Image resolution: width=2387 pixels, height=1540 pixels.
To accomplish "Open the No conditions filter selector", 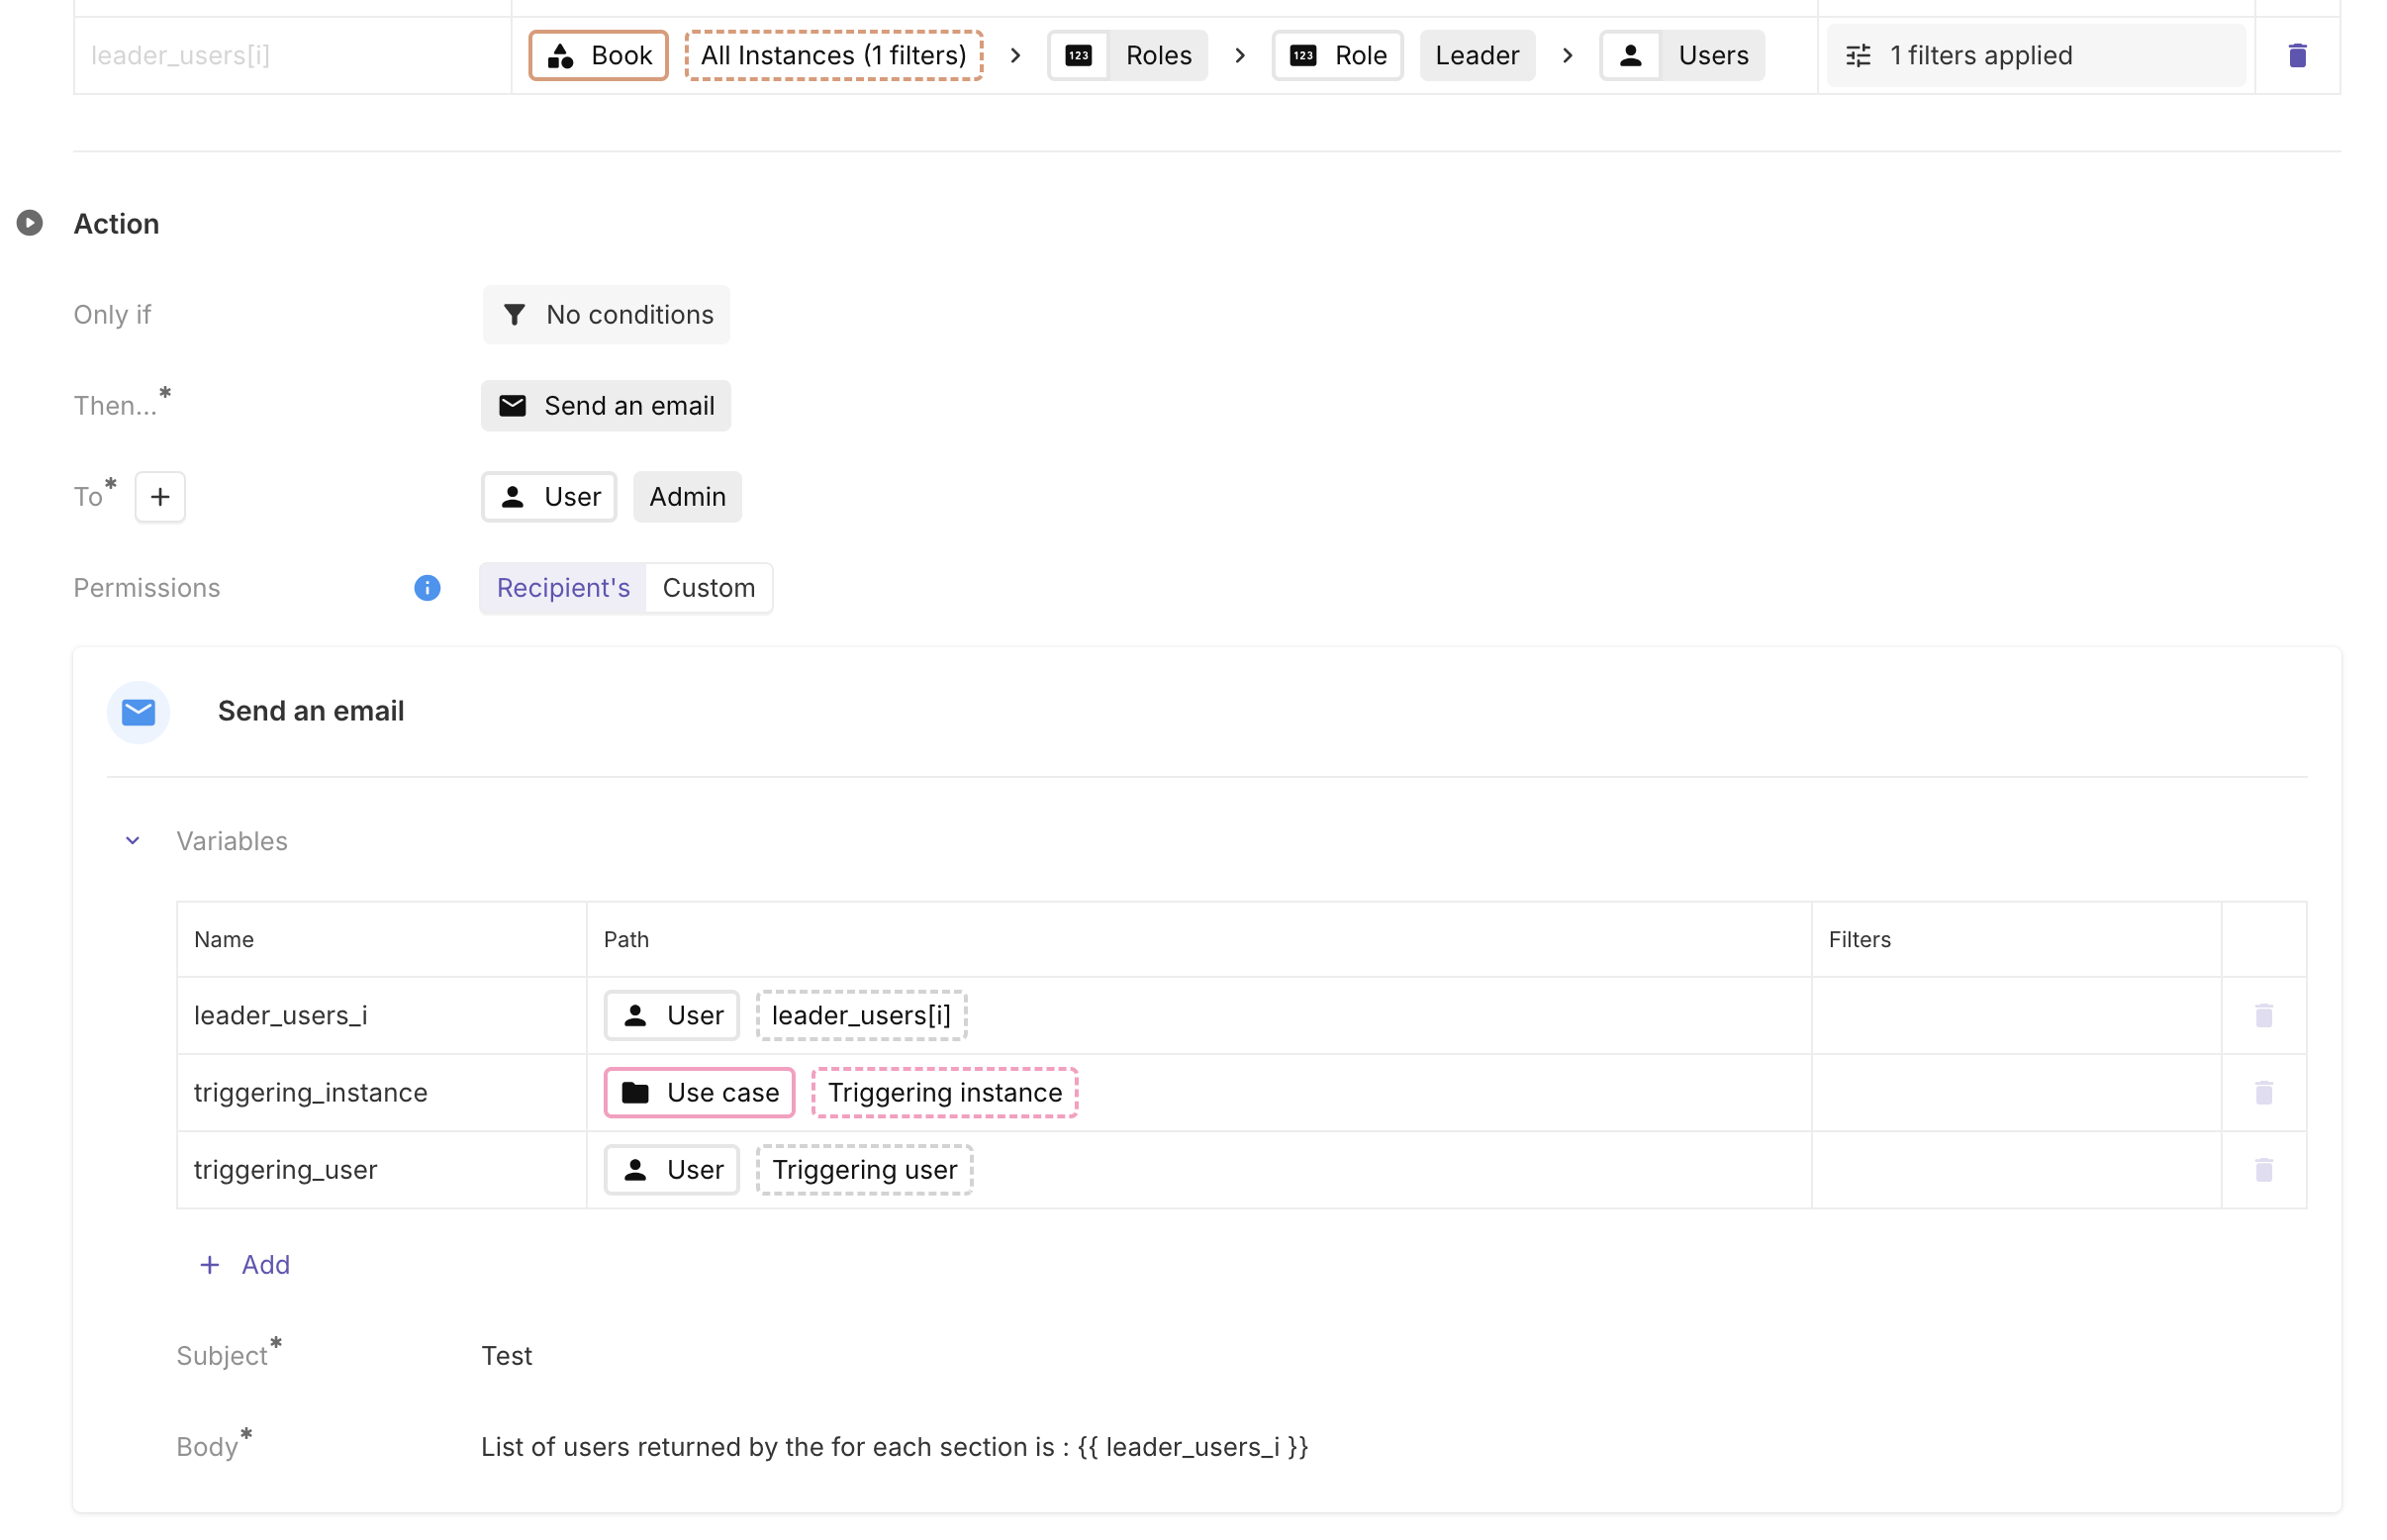I will (606, 315).
